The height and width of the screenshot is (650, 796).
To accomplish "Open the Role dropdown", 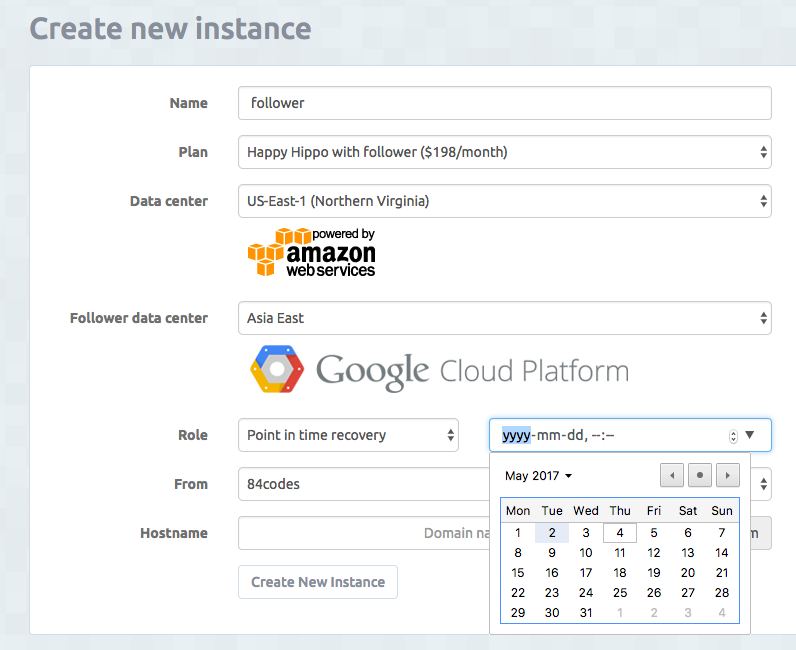I will pyautogui.click(x=348, y=435).
